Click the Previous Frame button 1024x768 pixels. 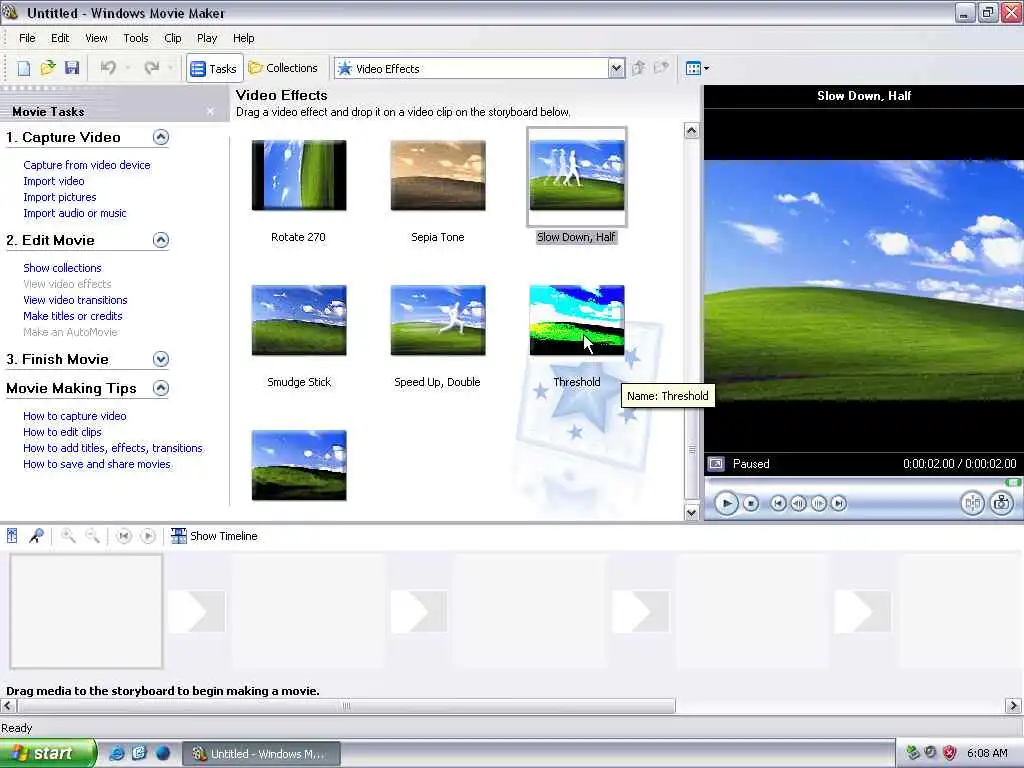(x=798, y=504)
